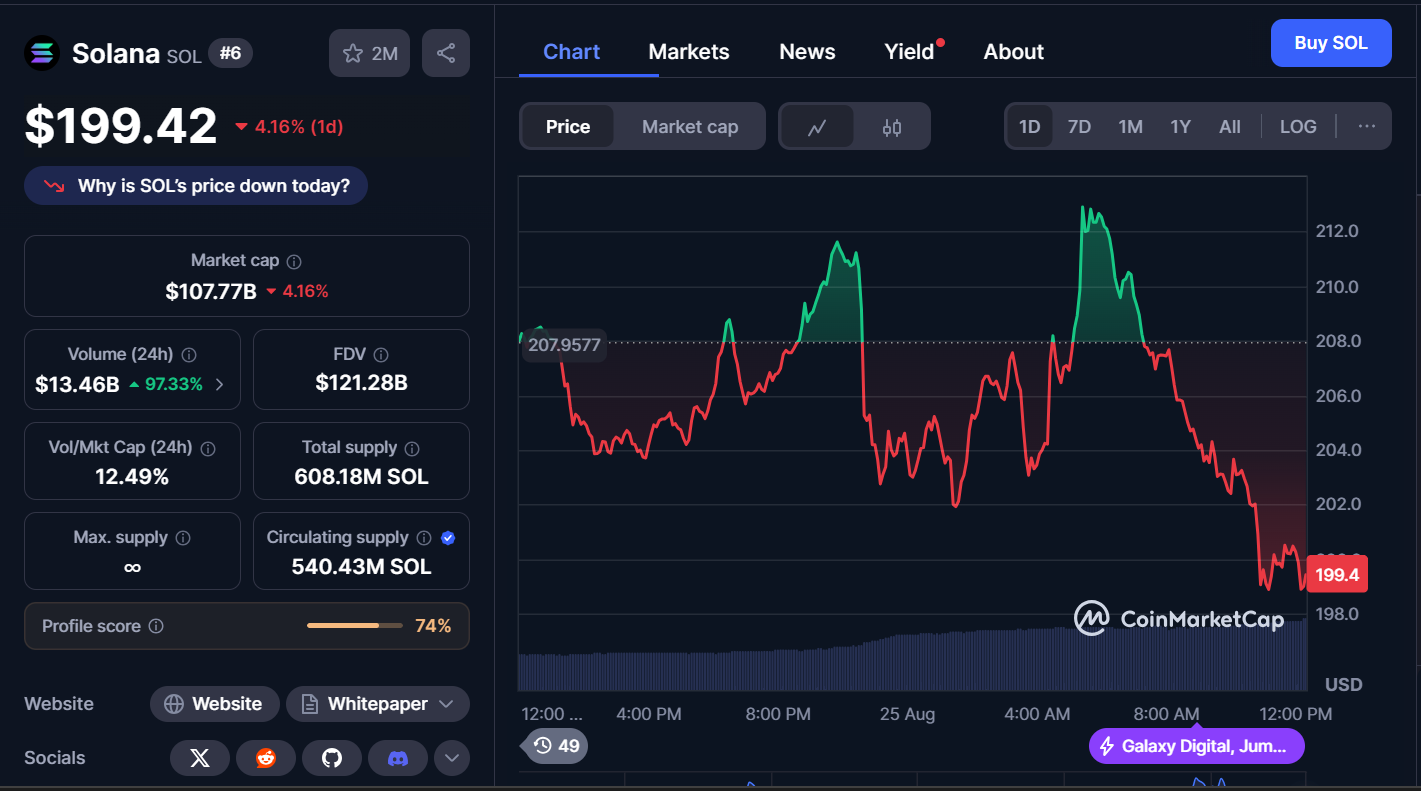Open the News tab
The width and height of the screenshot is (1421, 791).
click(807, 52)
